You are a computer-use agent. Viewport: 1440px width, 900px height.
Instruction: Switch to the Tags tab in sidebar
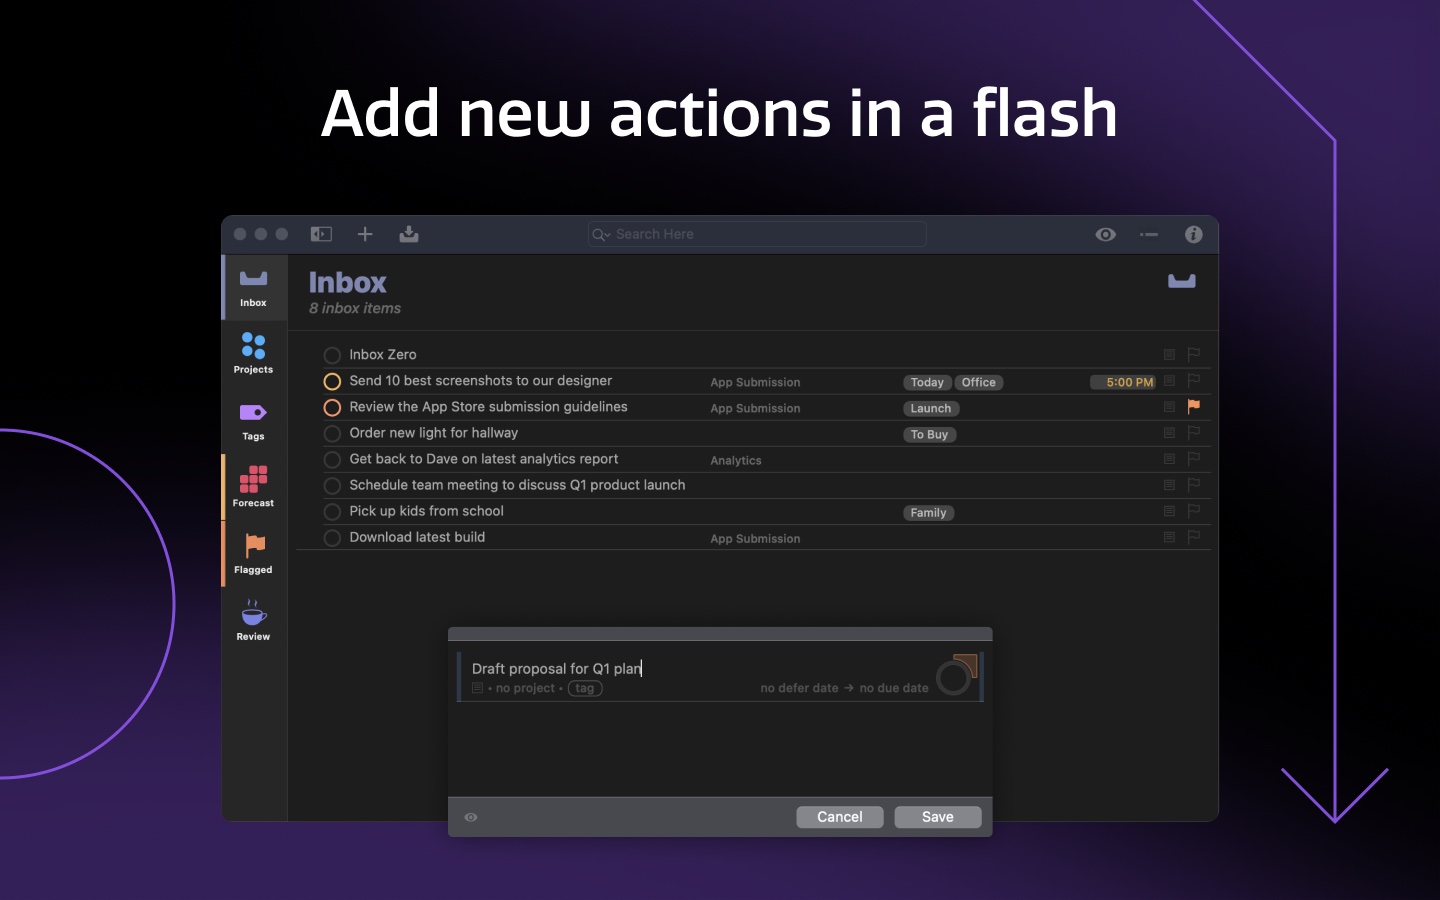254,420
